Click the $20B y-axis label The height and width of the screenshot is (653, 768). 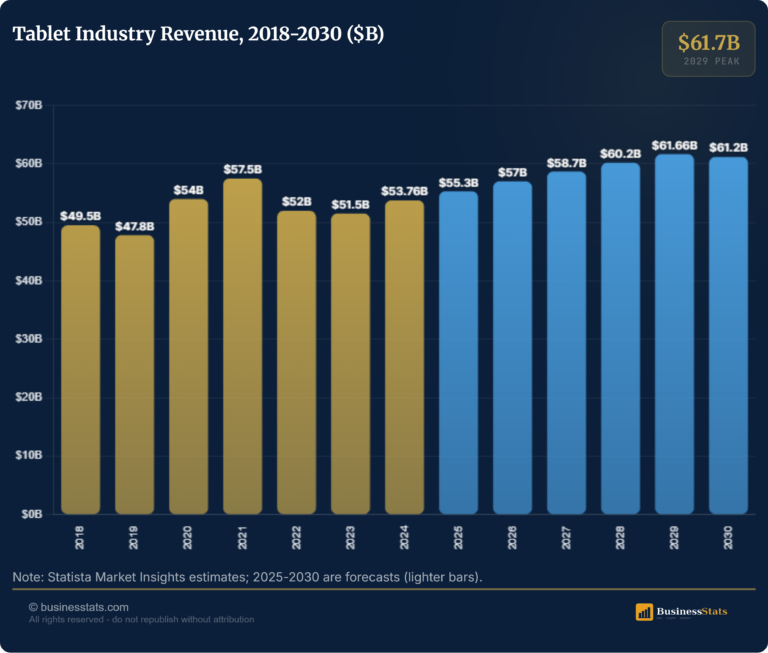(x=28, y=397)
